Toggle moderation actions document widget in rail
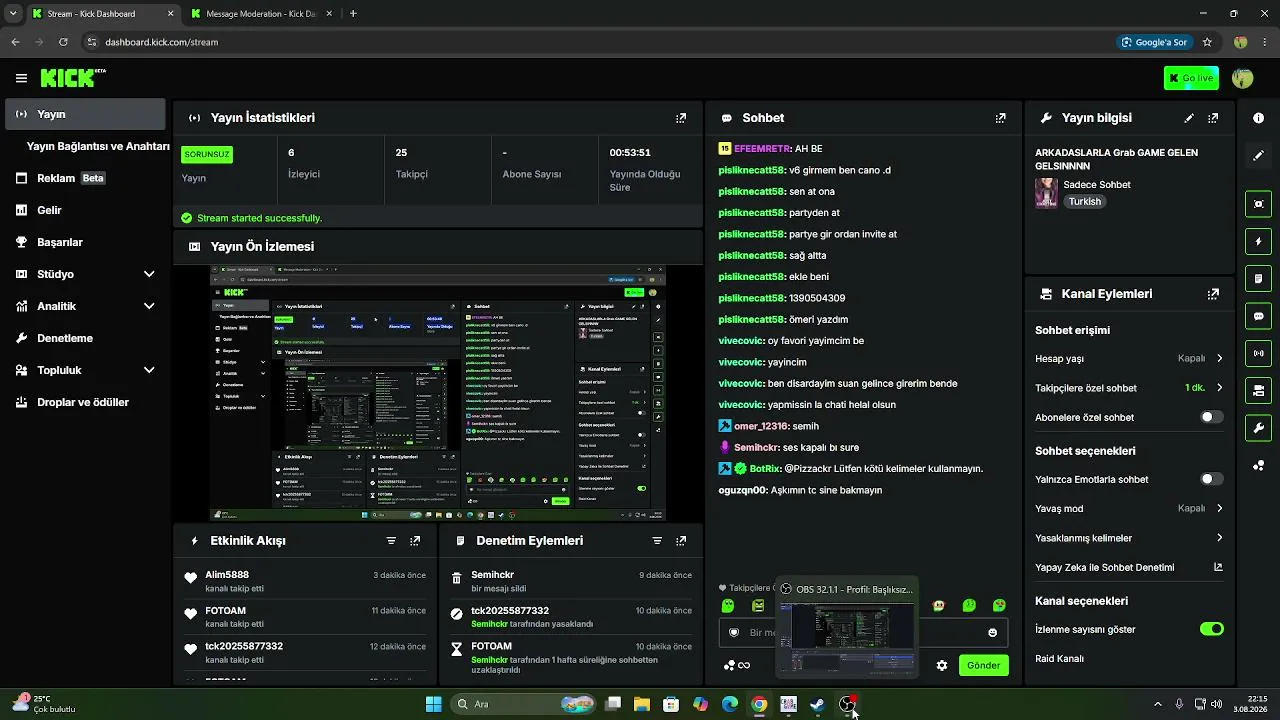The height and width of the screenshot is (720, 1280). click(1258, 278)
